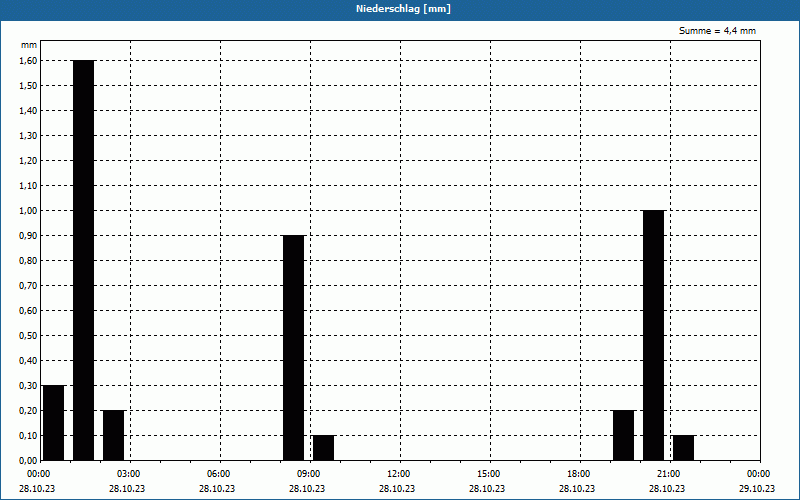This screenshot has height=500, width=800.
Task: Click the 0,70 y-axis value
Action: tap(28, 286)
